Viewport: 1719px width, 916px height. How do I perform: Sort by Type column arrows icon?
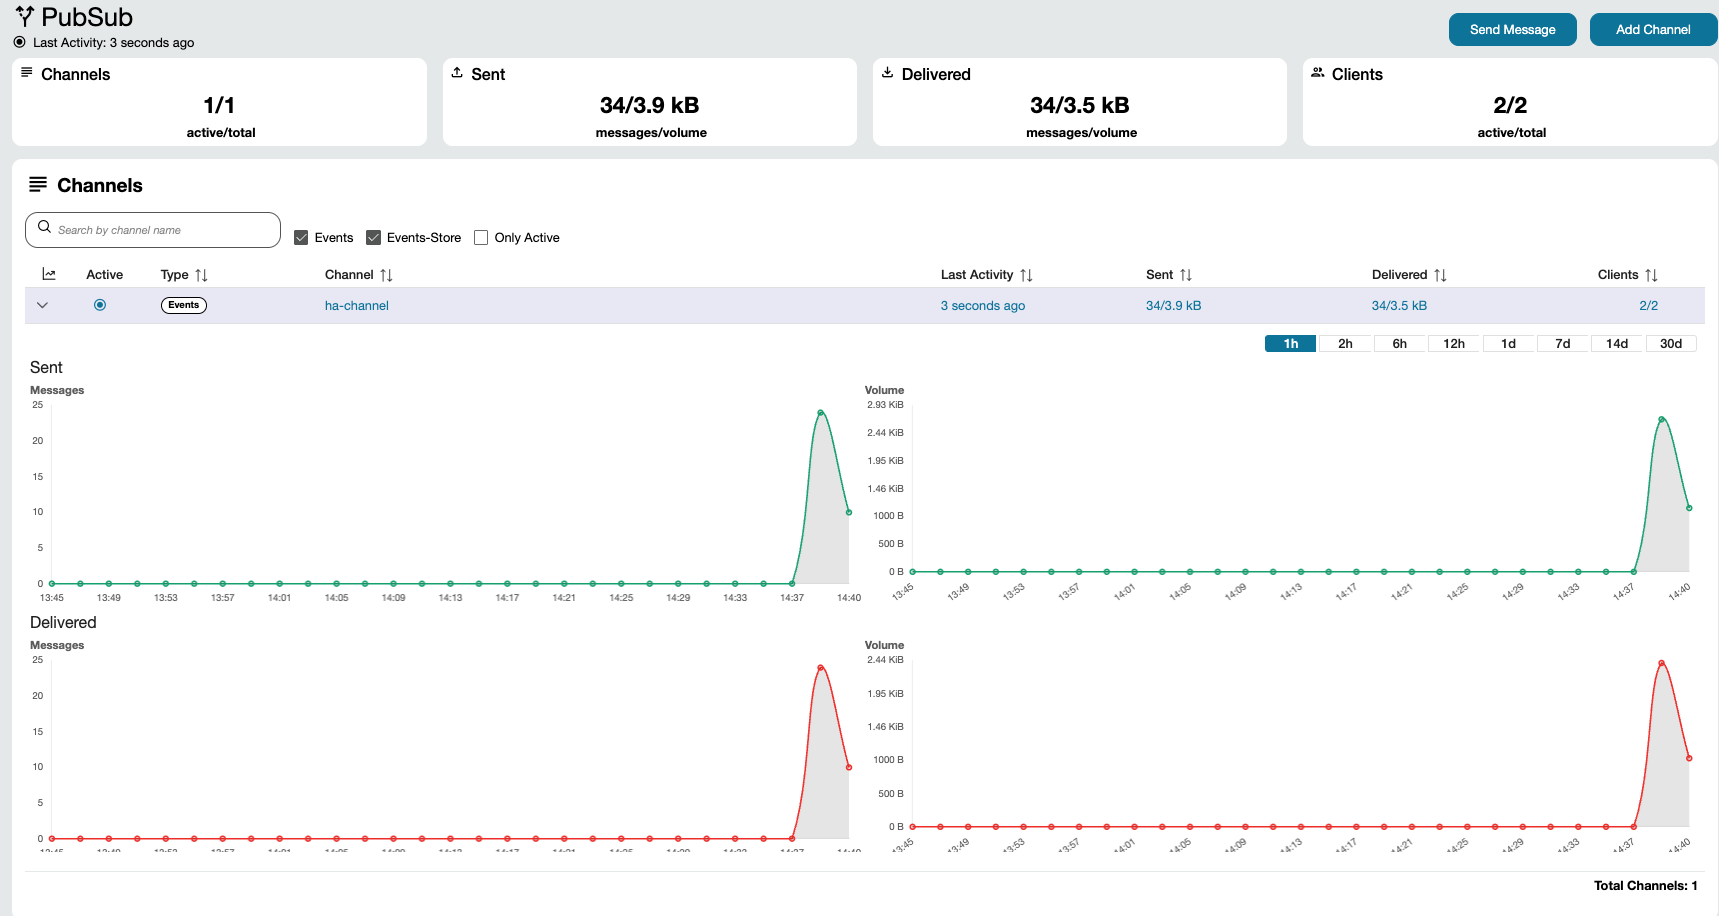(x=201, y=275)
